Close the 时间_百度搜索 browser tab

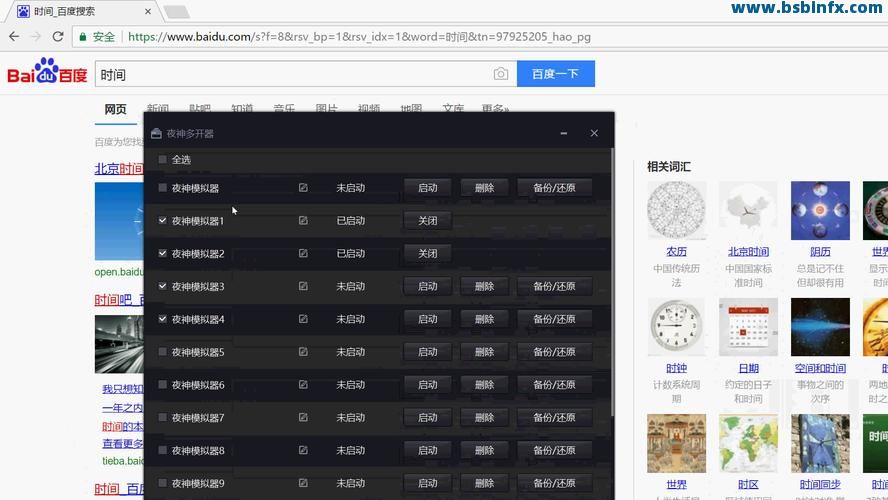[x=148, y=11]
